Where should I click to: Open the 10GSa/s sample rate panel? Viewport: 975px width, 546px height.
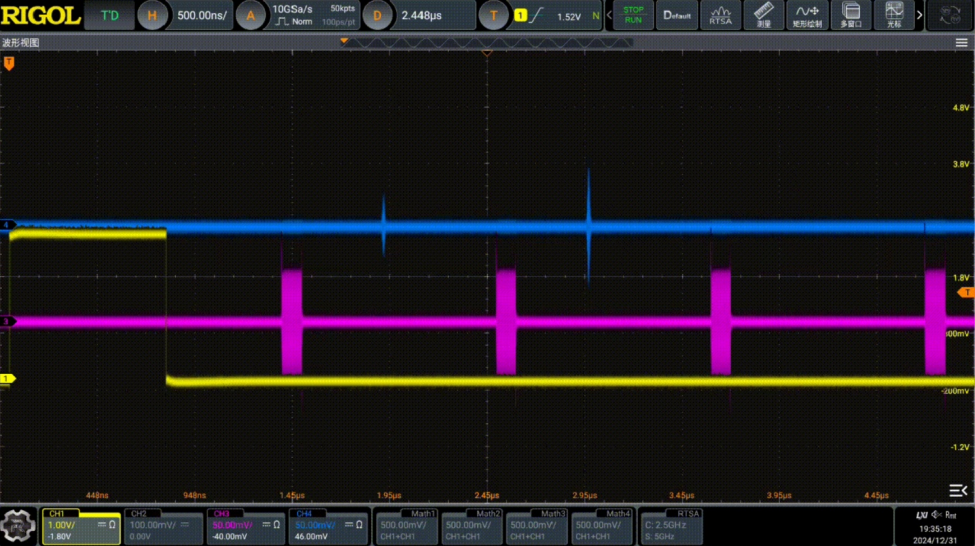(314, 16)
